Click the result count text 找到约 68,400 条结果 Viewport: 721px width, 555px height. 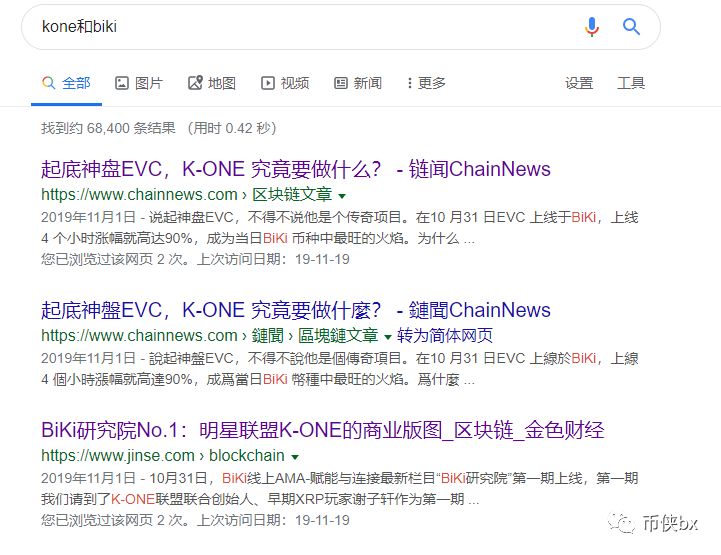point(108,128)
